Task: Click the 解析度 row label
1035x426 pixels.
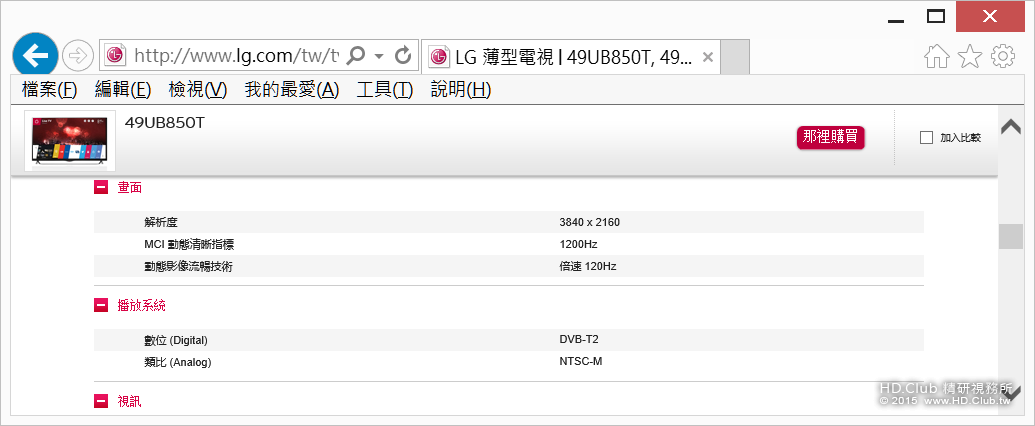Action: coord(160,223)
